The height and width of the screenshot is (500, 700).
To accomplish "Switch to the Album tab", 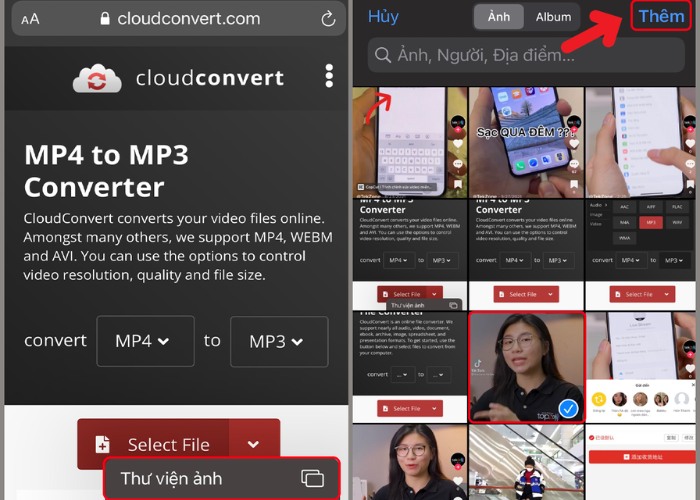I will pos(553,17).
